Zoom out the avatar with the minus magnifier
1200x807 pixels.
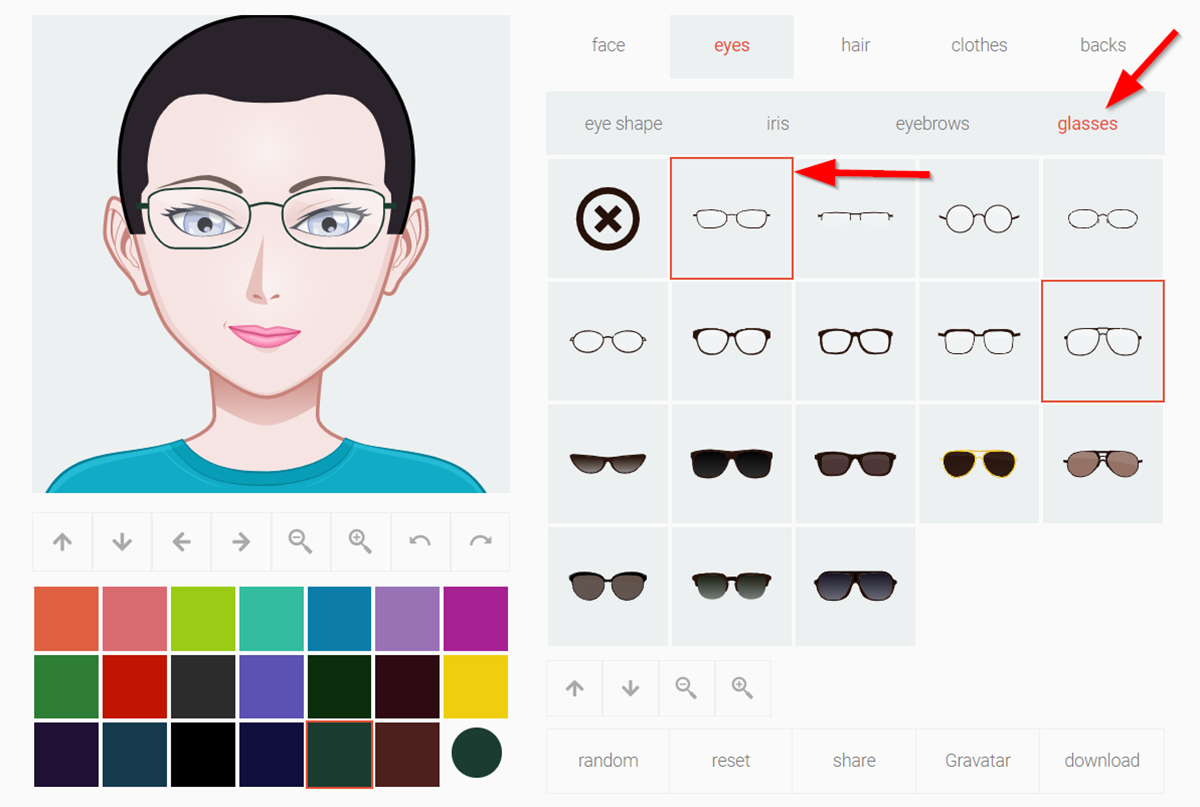tap(301, 541)
